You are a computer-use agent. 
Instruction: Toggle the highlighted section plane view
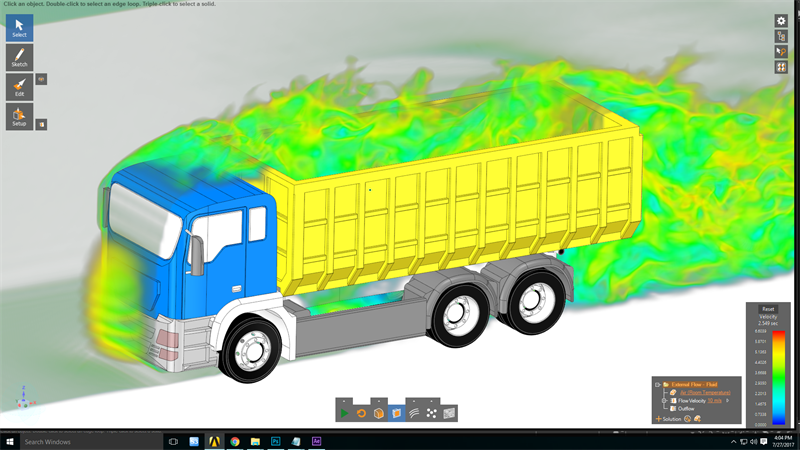396,413
